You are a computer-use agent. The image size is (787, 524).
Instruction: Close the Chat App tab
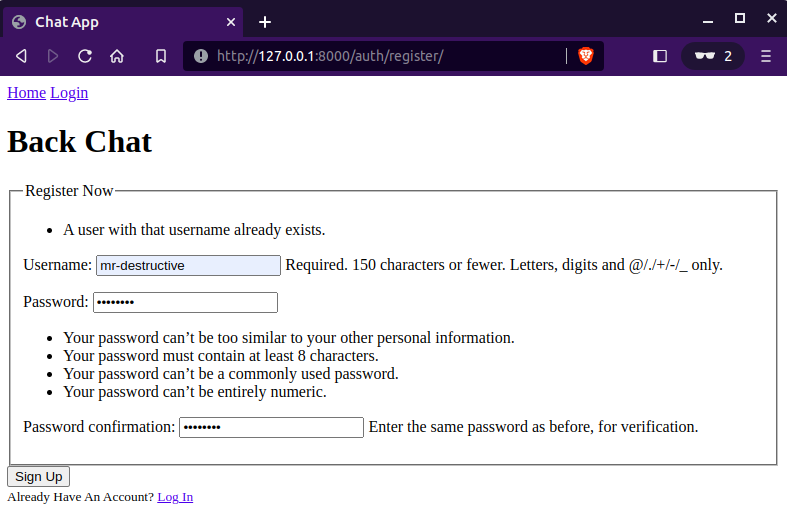(x=231, y=21)
